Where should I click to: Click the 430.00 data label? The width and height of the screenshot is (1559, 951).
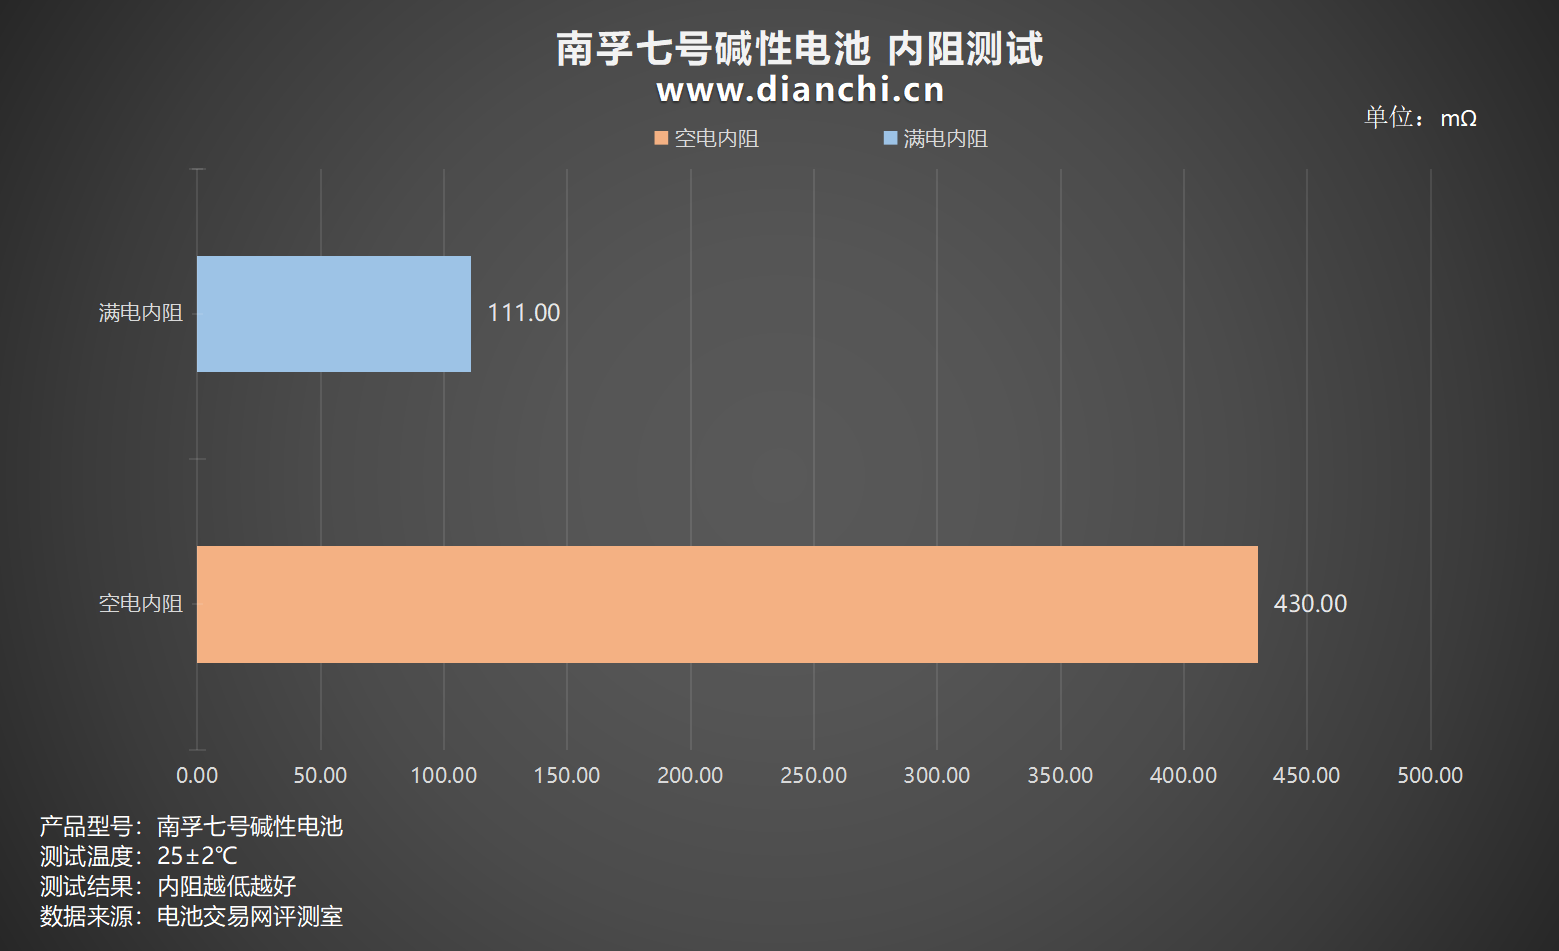pos(1310,604)
